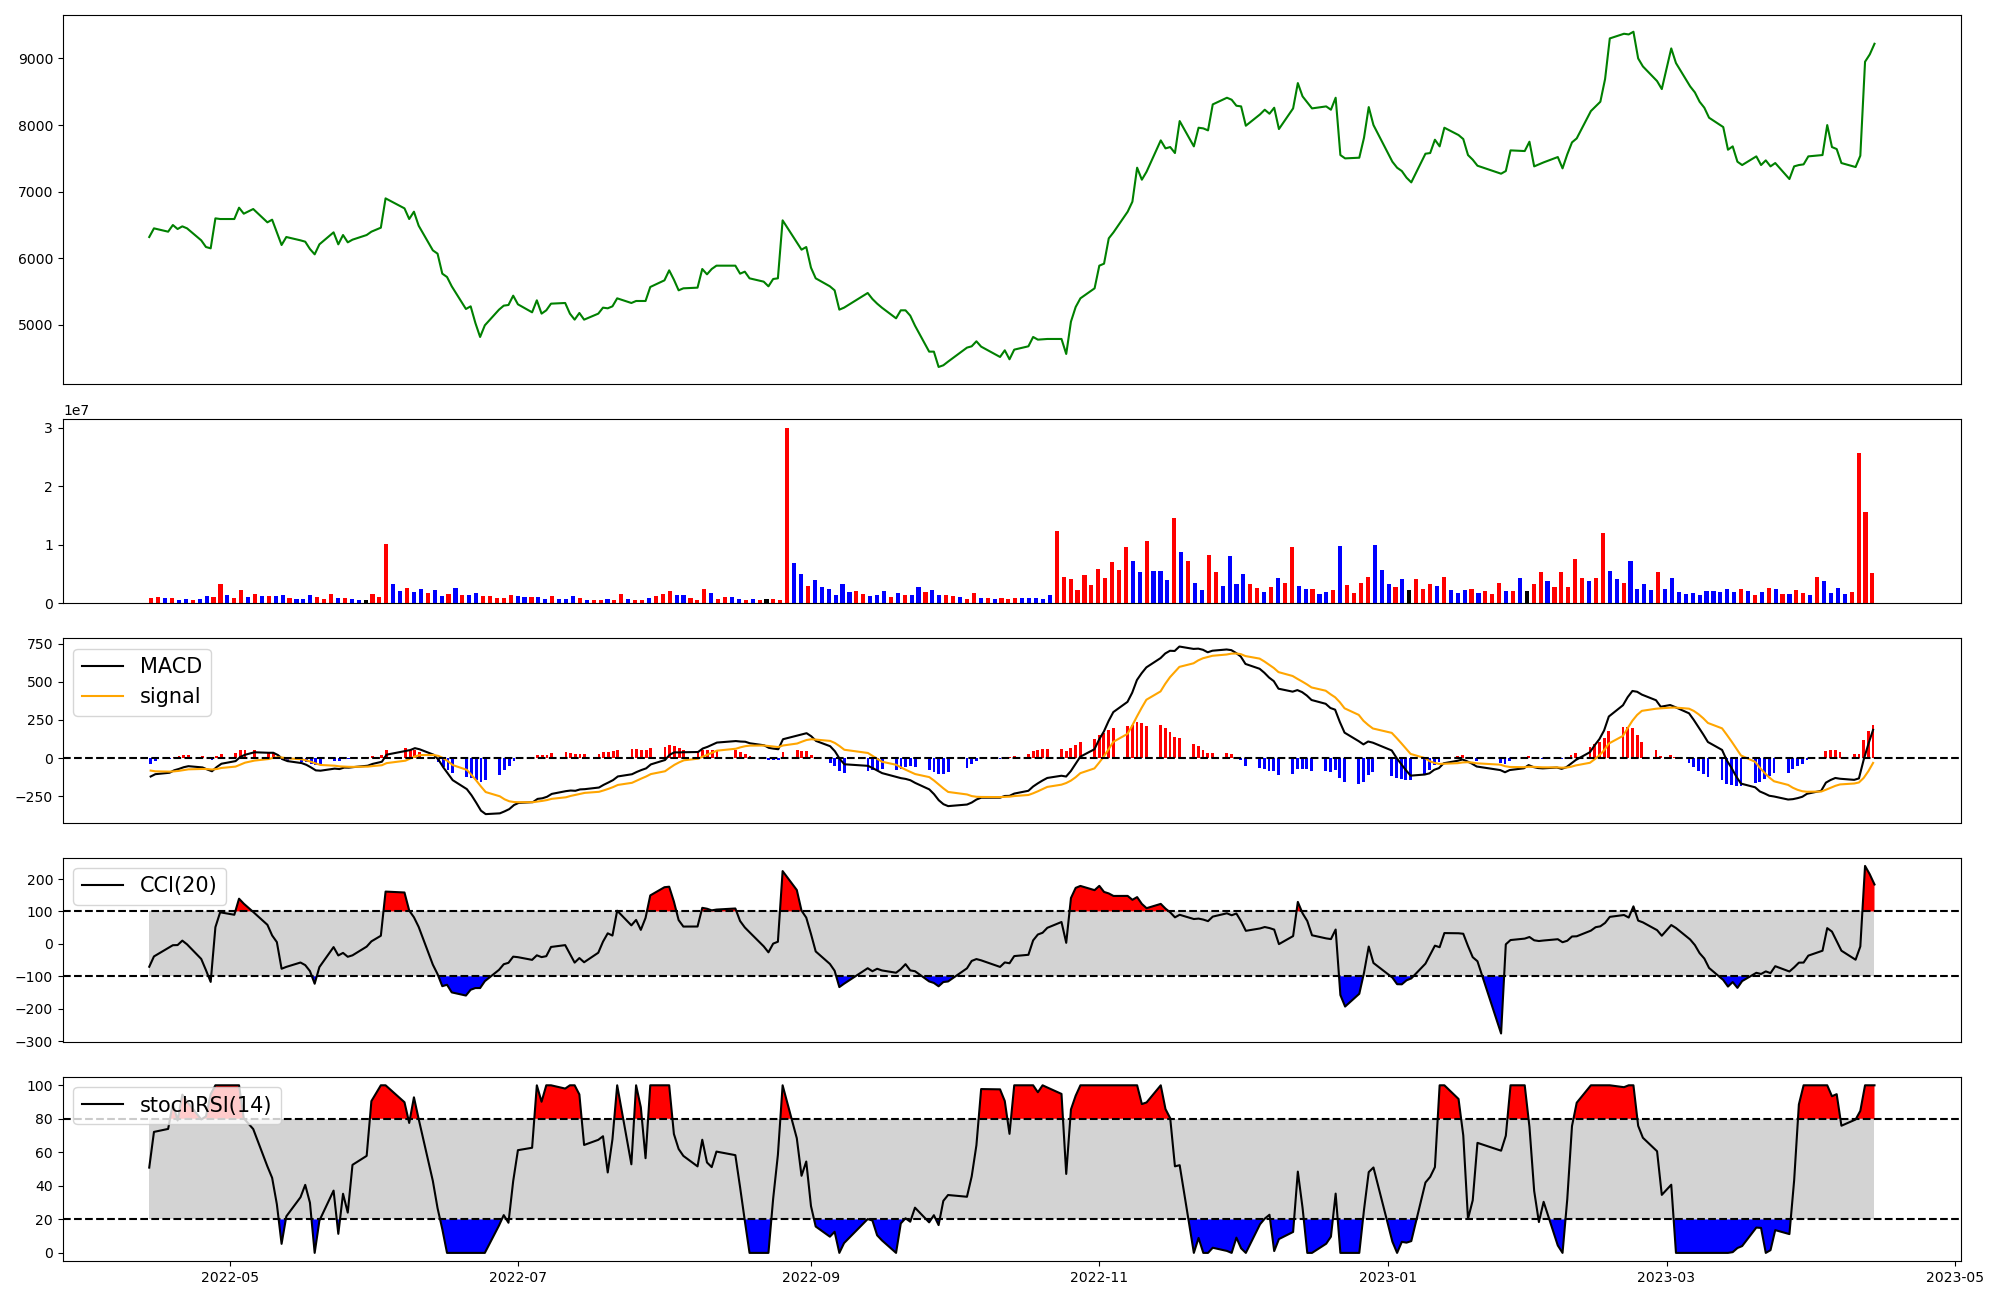Click the 2023-03 x-axis date label

[1667, 1276]
